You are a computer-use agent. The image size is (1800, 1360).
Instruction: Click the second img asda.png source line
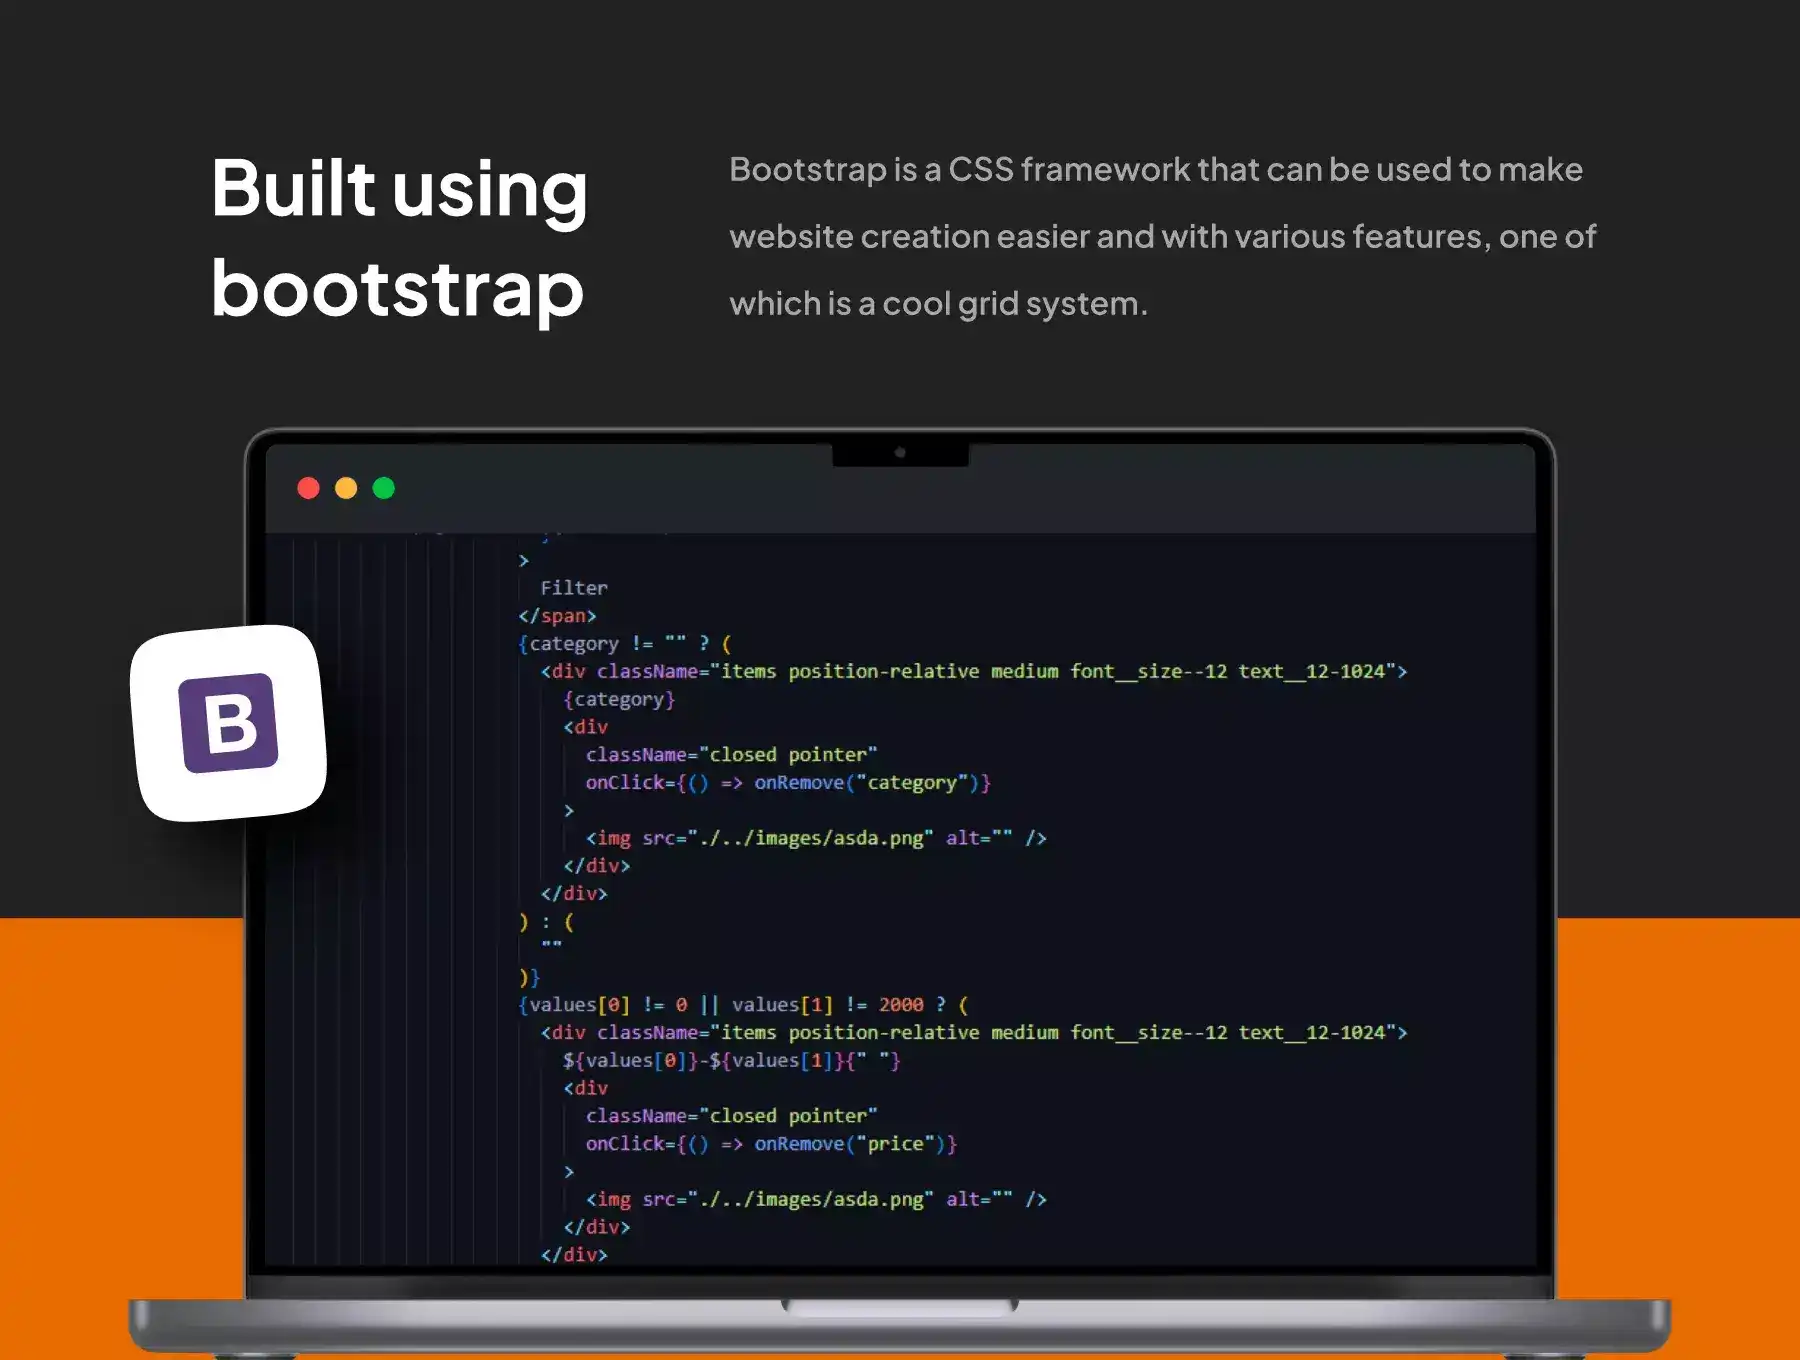[x=815, y=1199]
